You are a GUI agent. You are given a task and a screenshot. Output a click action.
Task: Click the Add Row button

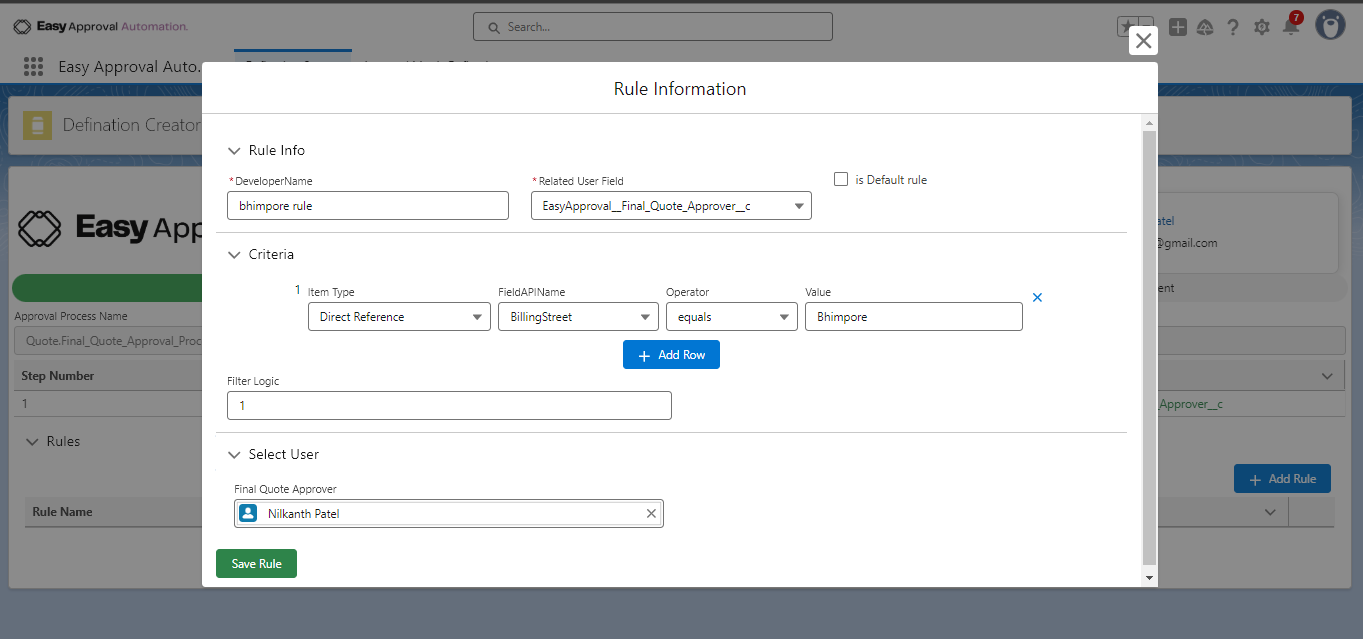671,355
